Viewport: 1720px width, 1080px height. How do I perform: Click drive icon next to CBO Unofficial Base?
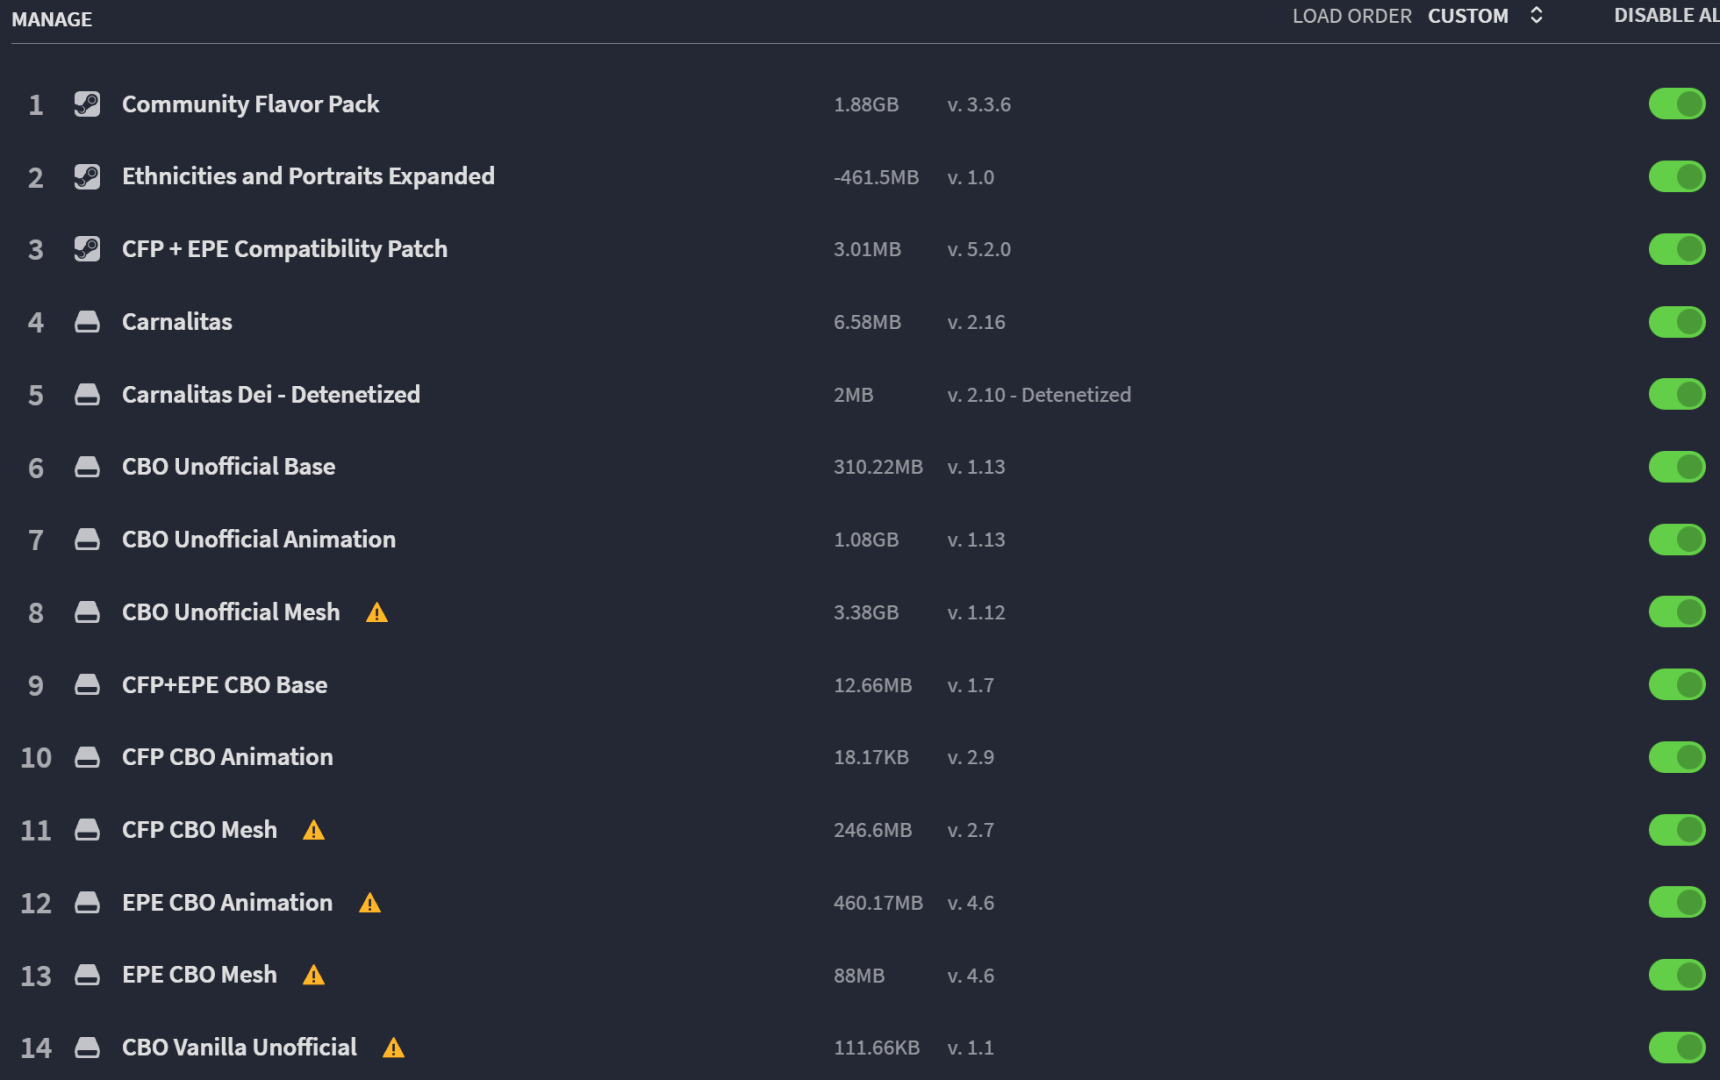87,467
